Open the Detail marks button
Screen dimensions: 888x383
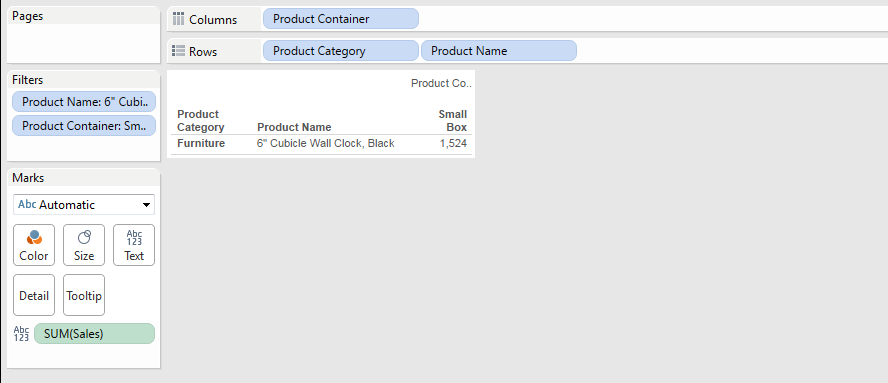[34, 295]
